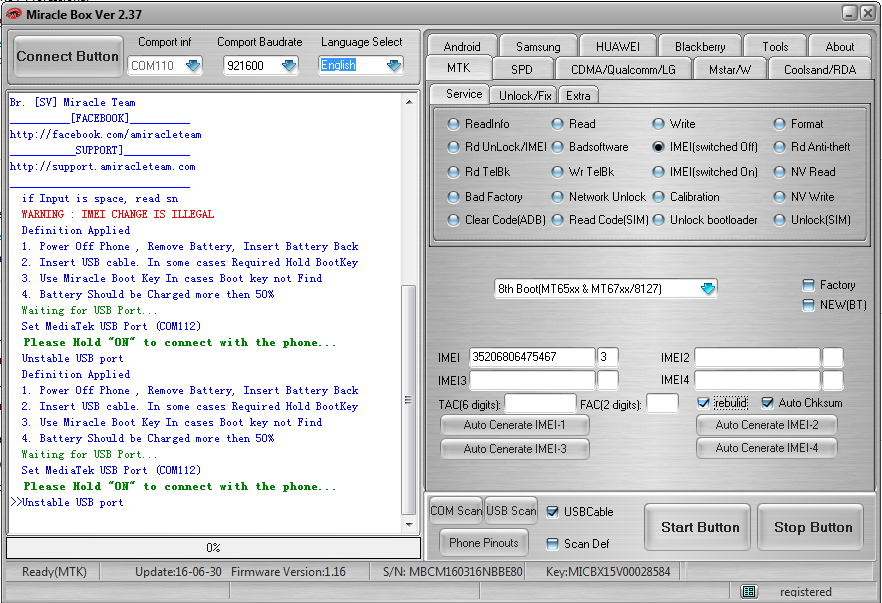This screenshot has height=603, width=882.
Task: Open the About tab
Action: click(x=839, y=47)
